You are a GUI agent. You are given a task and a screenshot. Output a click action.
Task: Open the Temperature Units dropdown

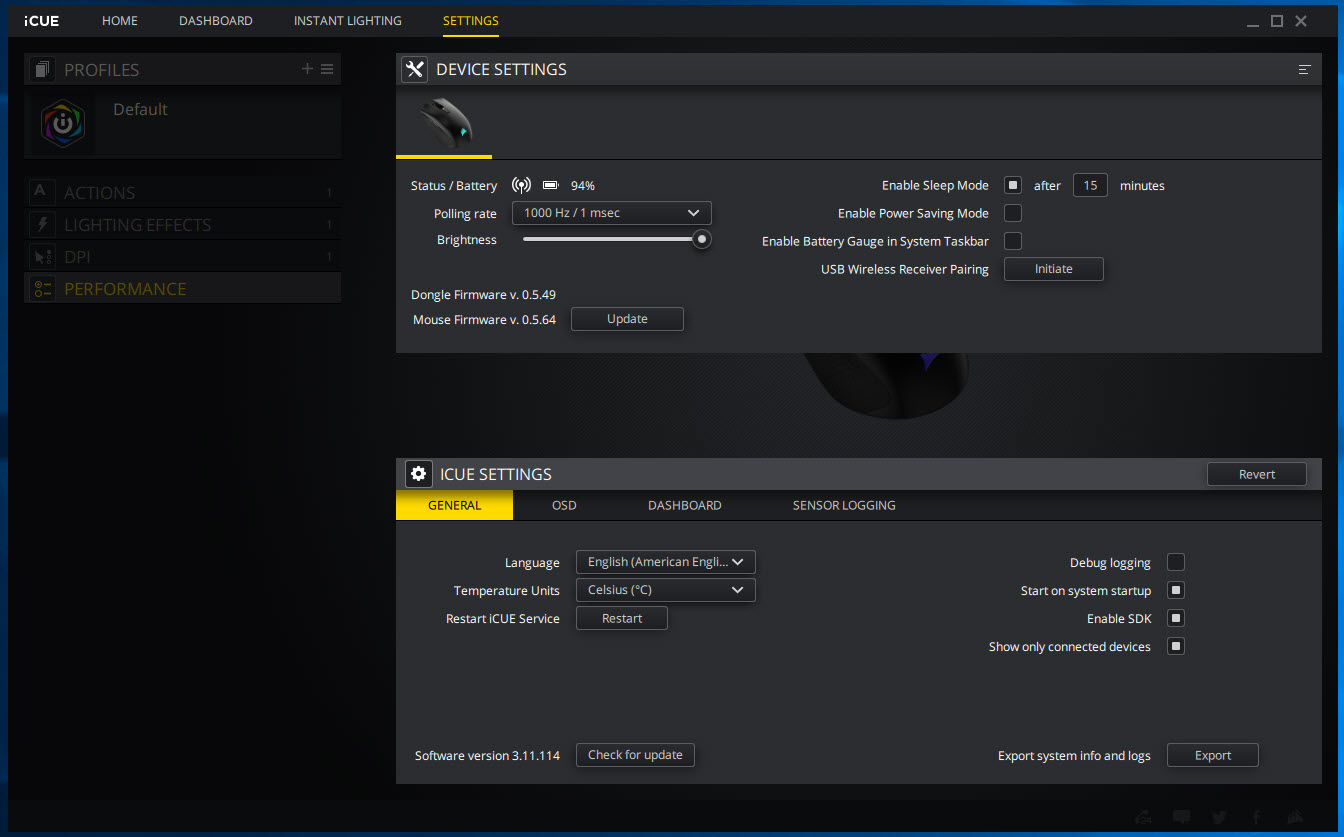pyautogui.click(x=666, y=590)
